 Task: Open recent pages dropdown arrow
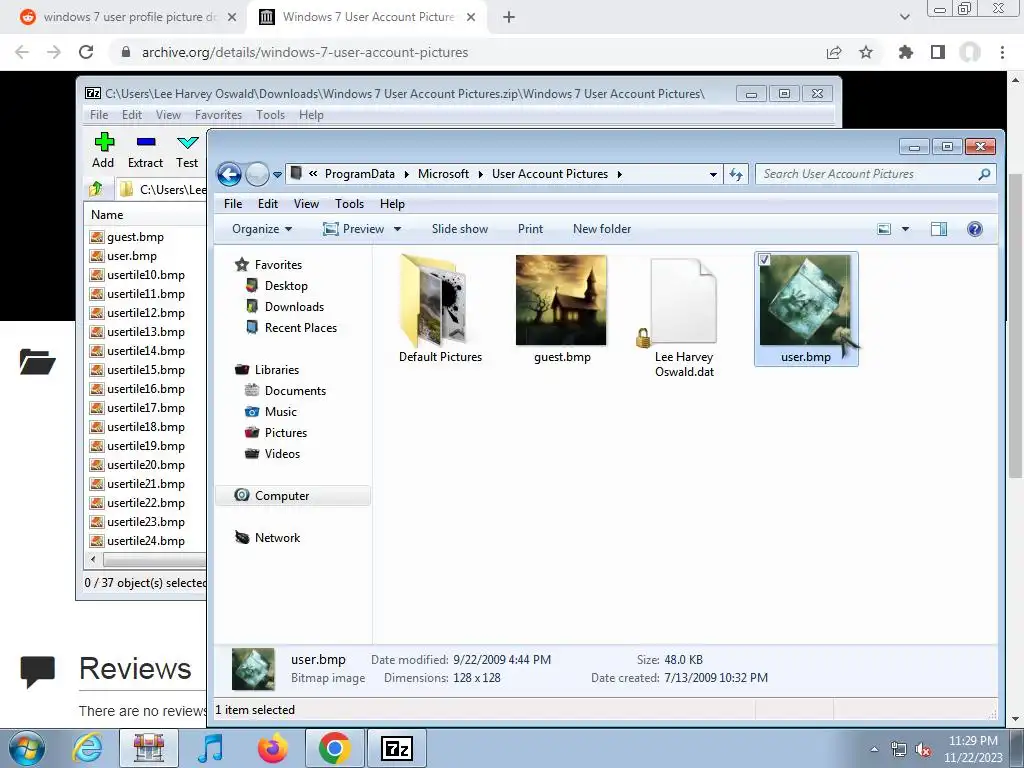click(277, 174)
